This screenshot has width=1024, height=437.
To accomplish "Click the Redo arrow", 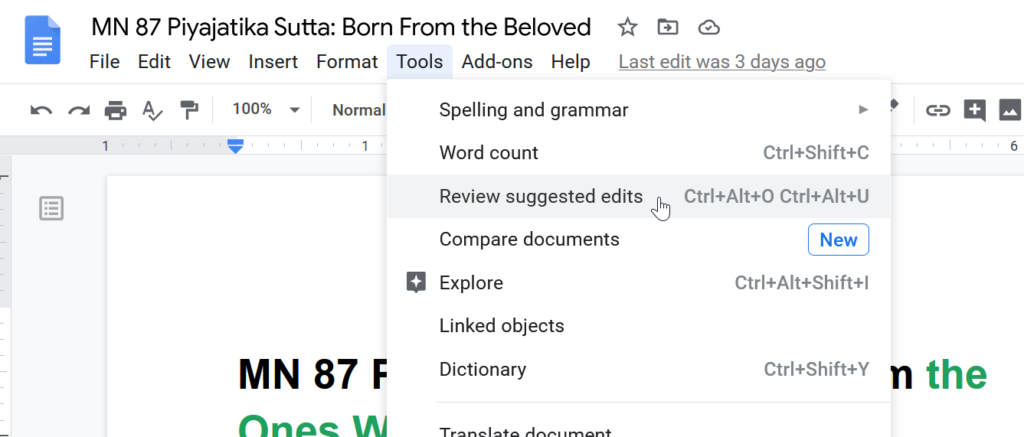I will pos(79,110).
